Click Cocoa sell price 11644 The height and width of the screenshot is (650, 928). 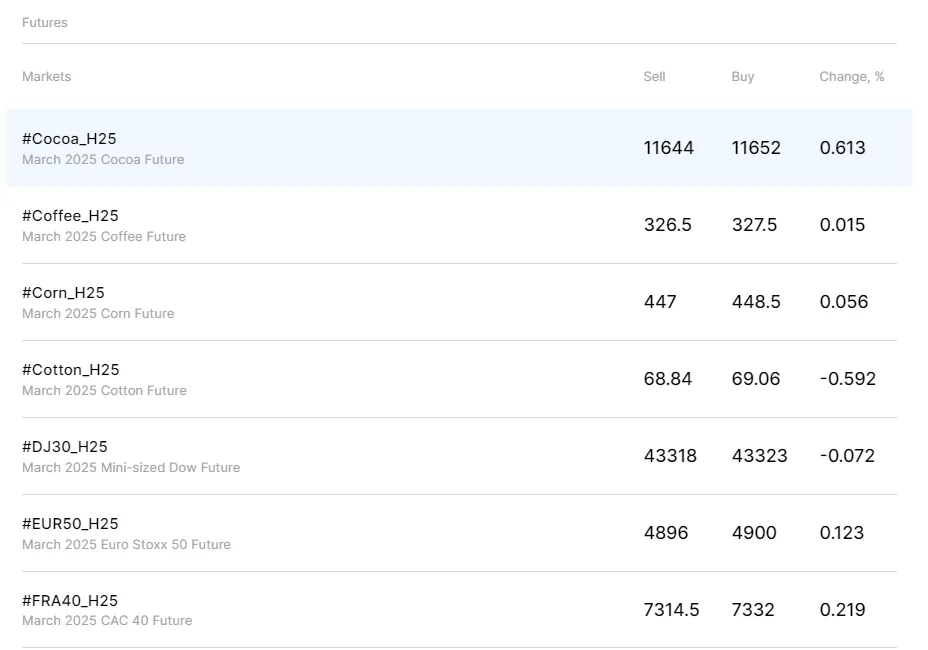click(668, 148)
